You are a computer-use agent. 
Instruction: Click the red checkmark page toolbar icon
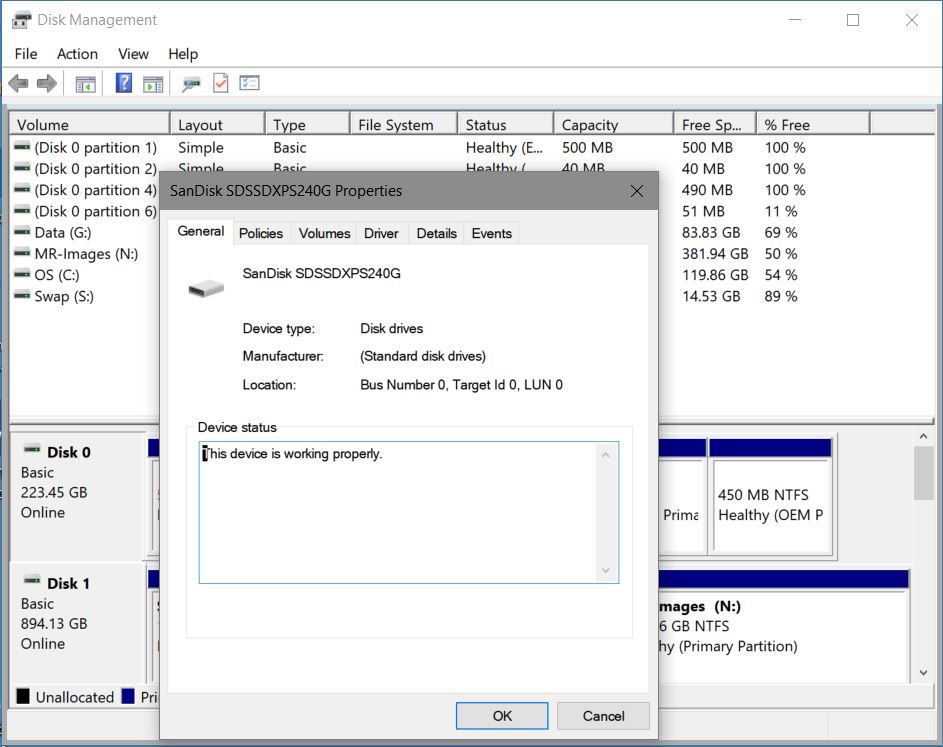coord(221,82)
